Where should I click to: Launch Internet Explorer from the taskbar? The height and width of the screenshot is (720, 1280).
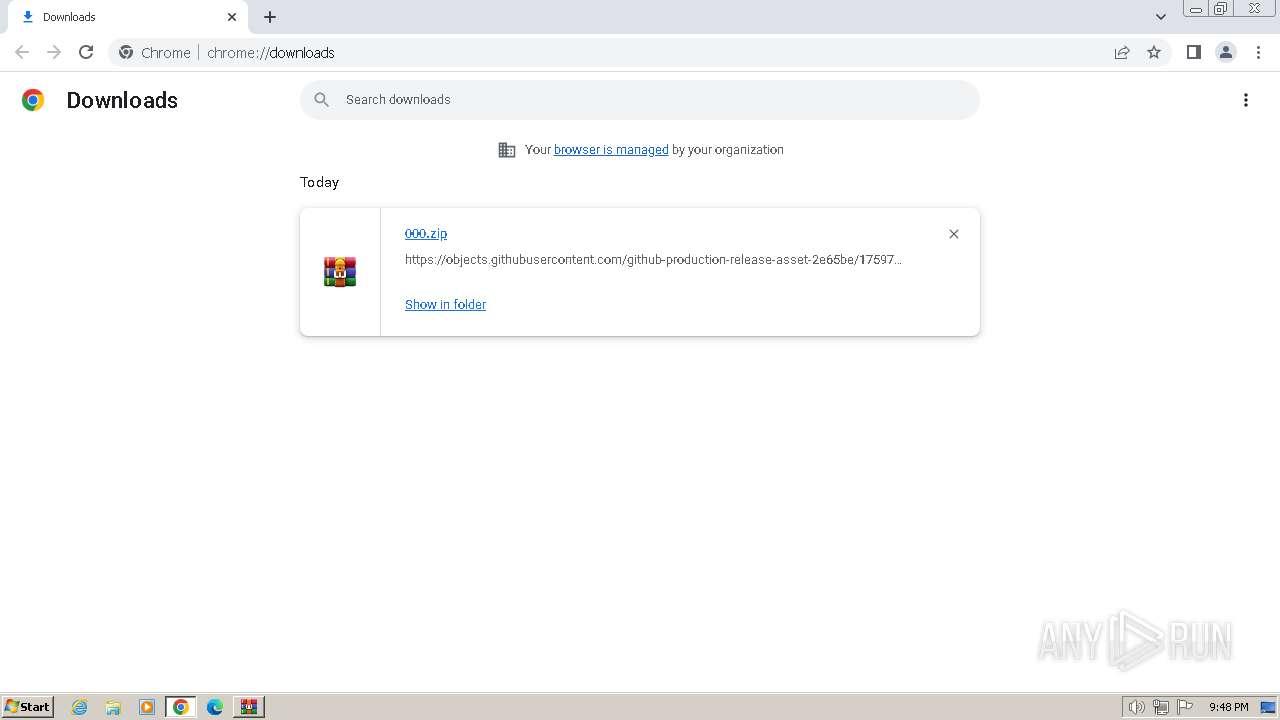click(80, 707)
